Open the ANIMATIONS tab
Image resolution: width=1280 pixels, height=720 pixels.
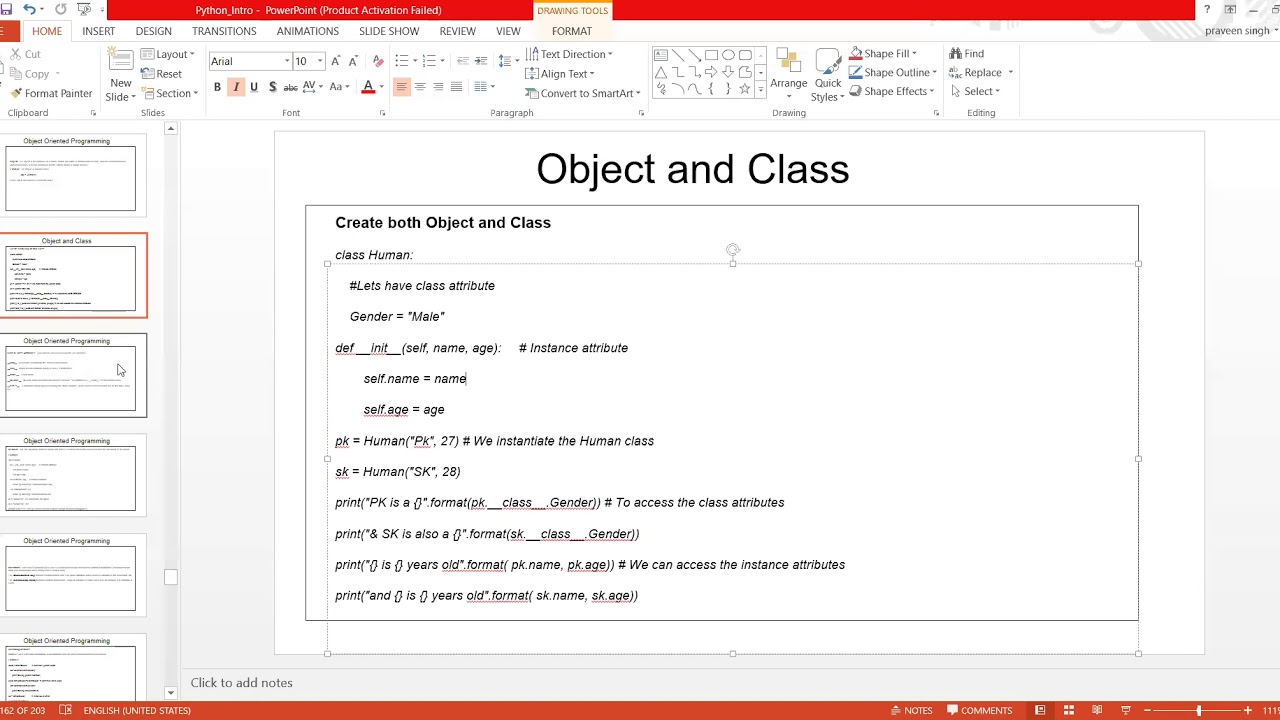tap(308, 31)
